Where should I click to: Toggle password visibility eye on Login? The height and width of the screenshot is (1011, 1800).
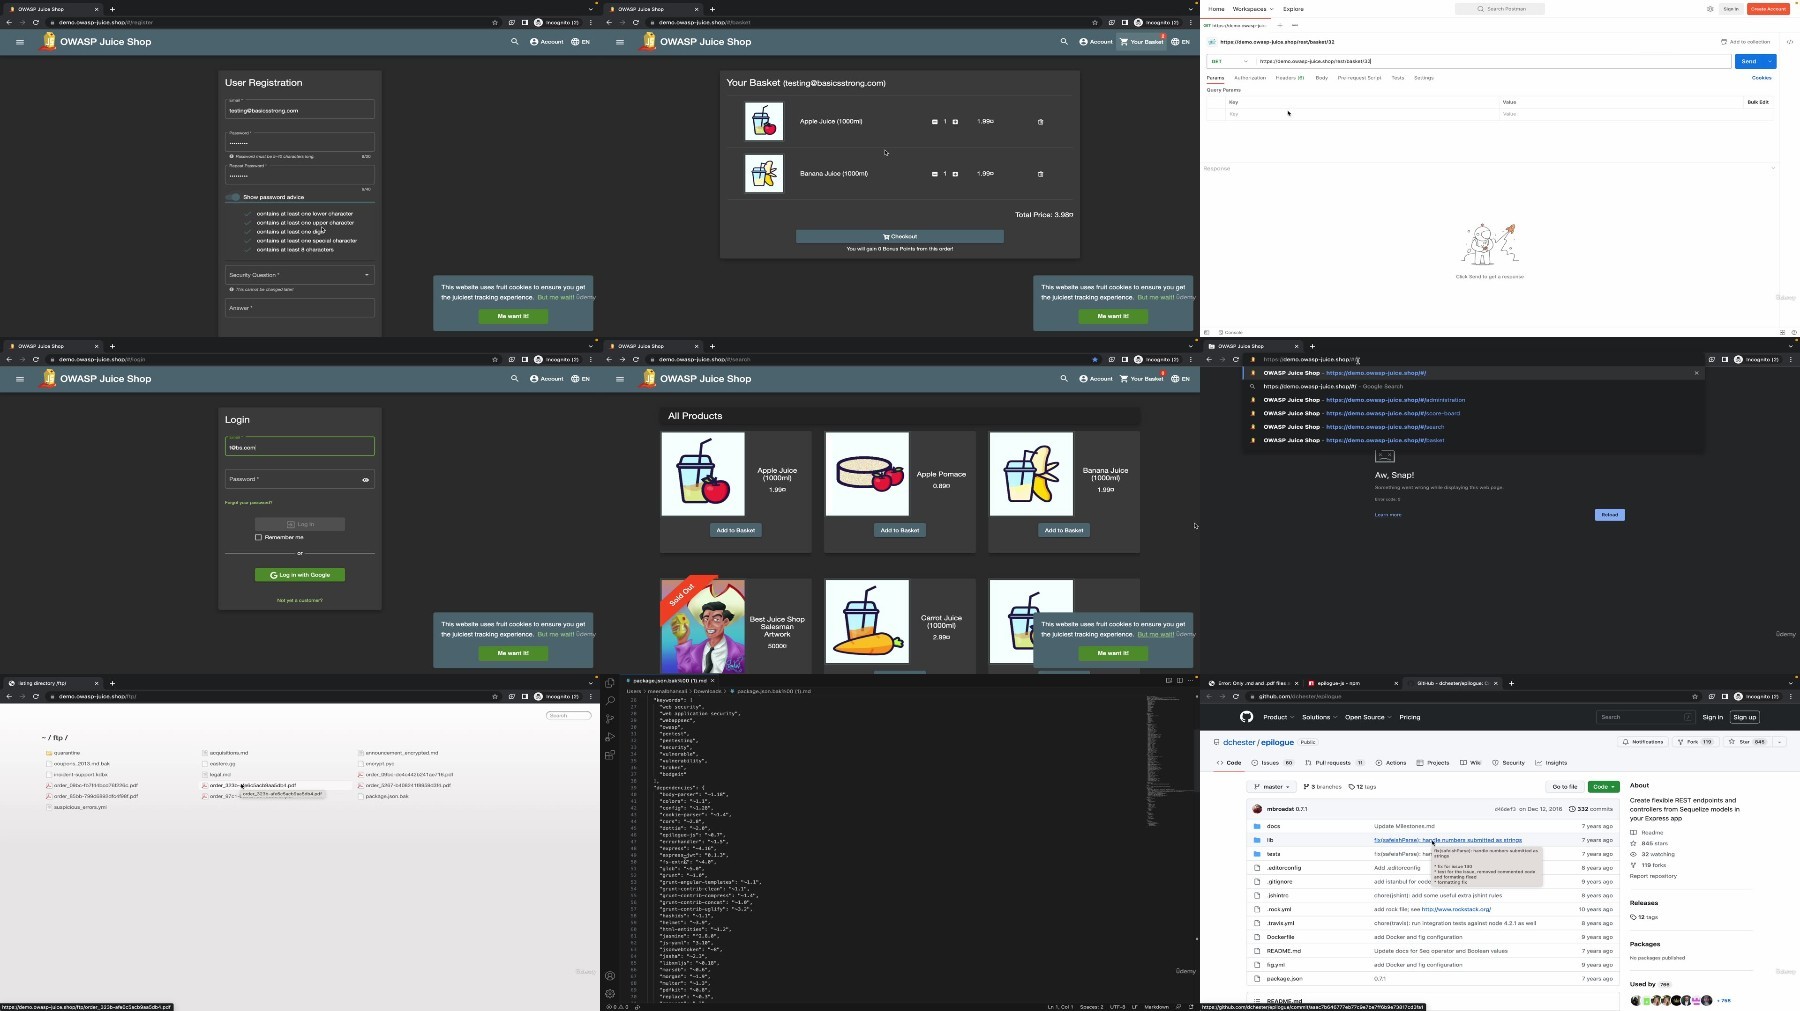click(366, 480)
